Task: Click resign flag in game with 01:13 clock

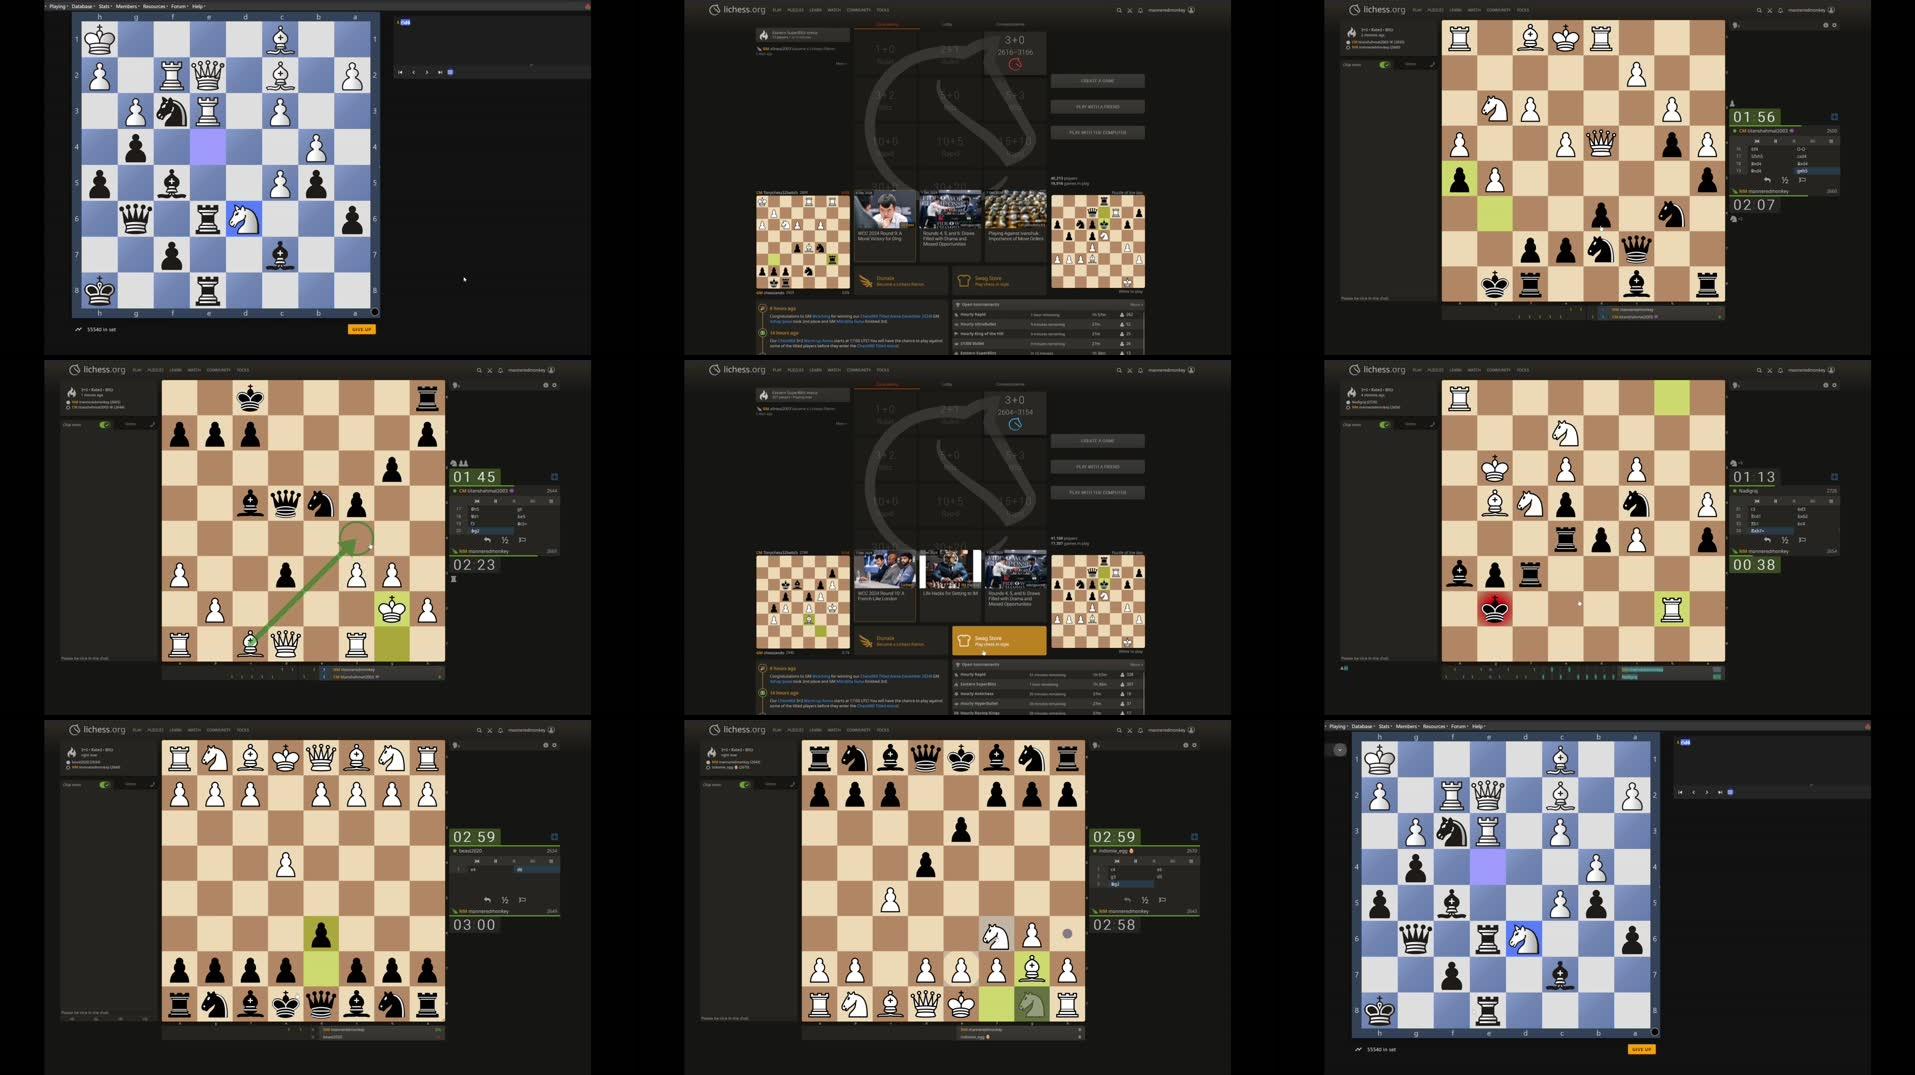Action: tap(1802, 540)
